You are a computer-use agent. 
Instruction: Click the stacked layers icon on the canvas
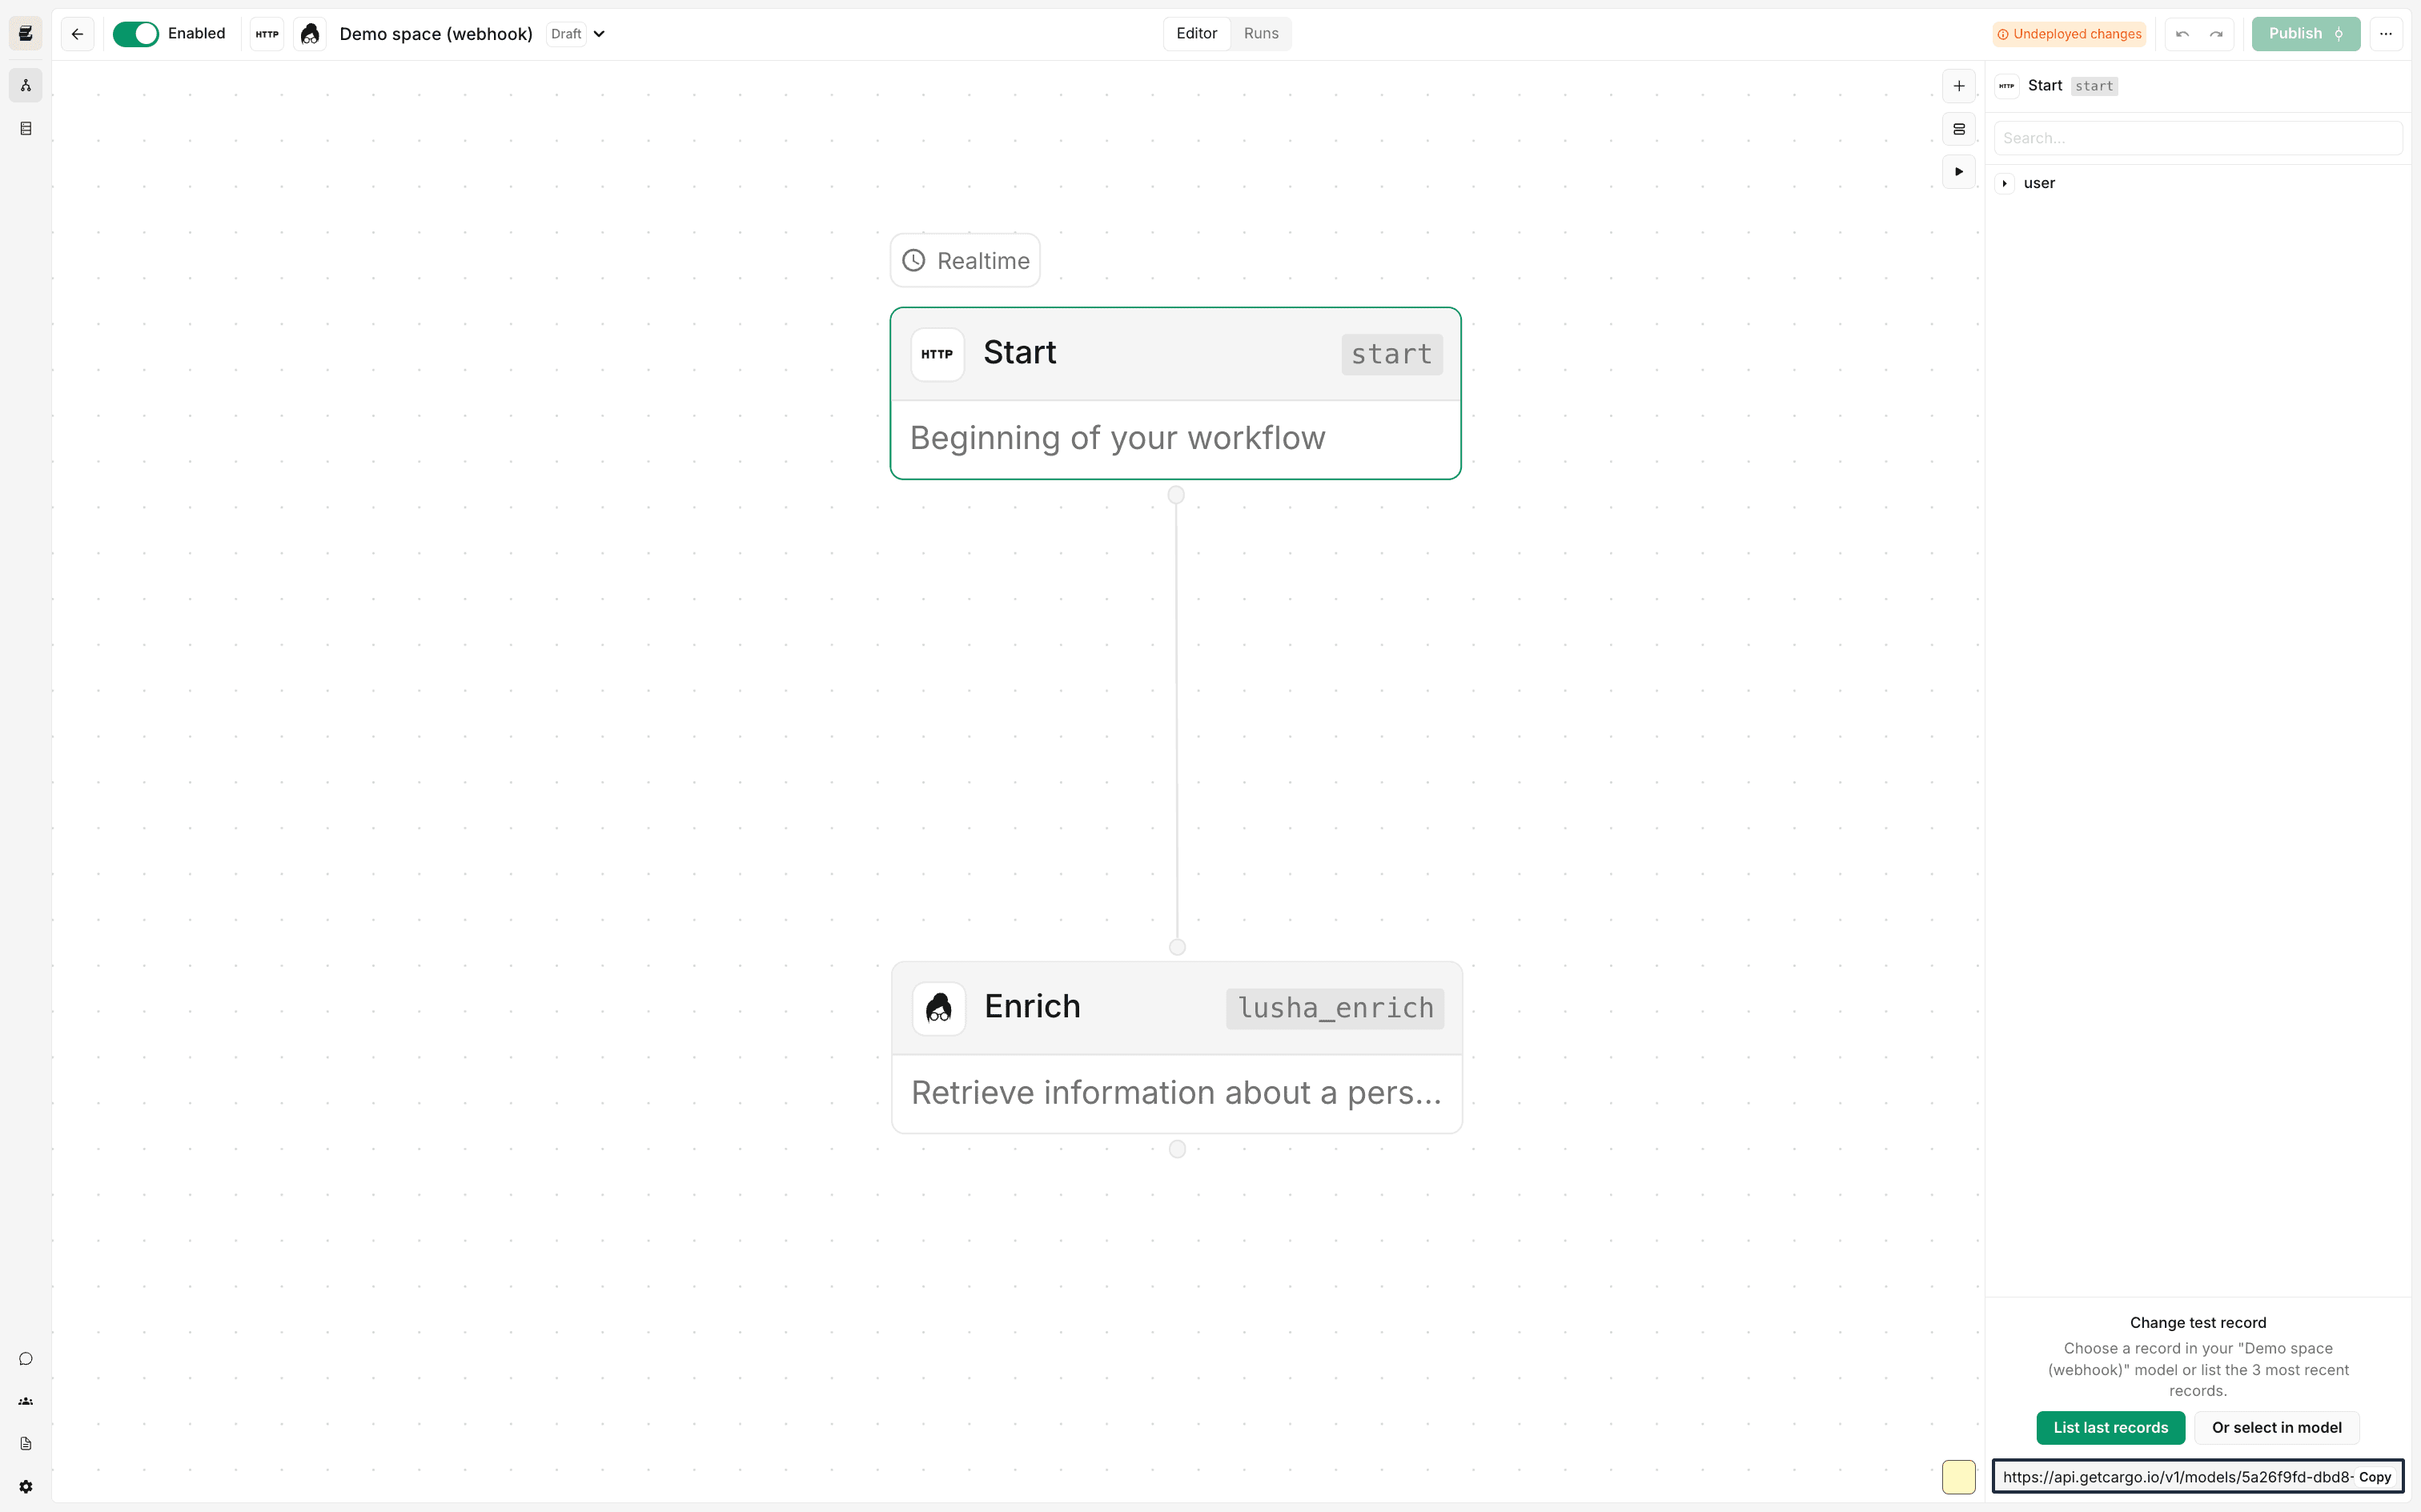[x=1958, y=128]
